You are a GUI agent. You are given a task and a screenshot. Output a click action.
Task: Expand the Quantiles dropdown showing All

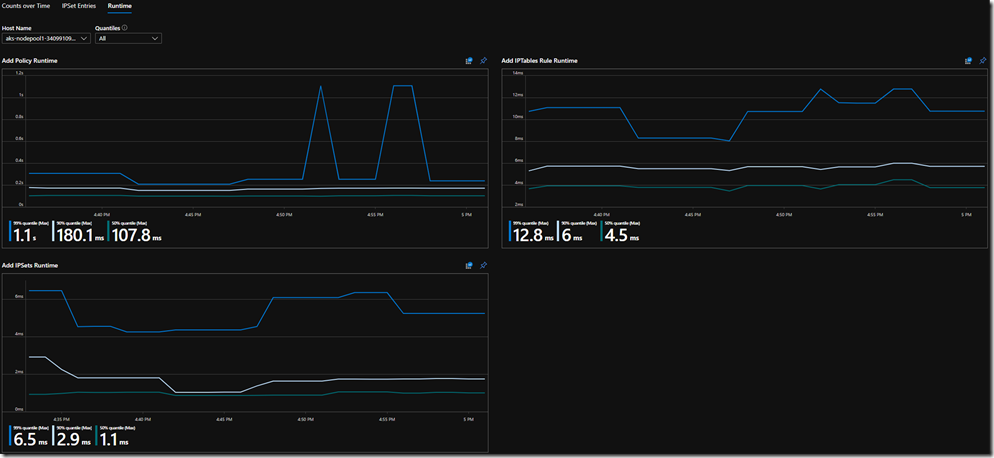click(128, 39)
